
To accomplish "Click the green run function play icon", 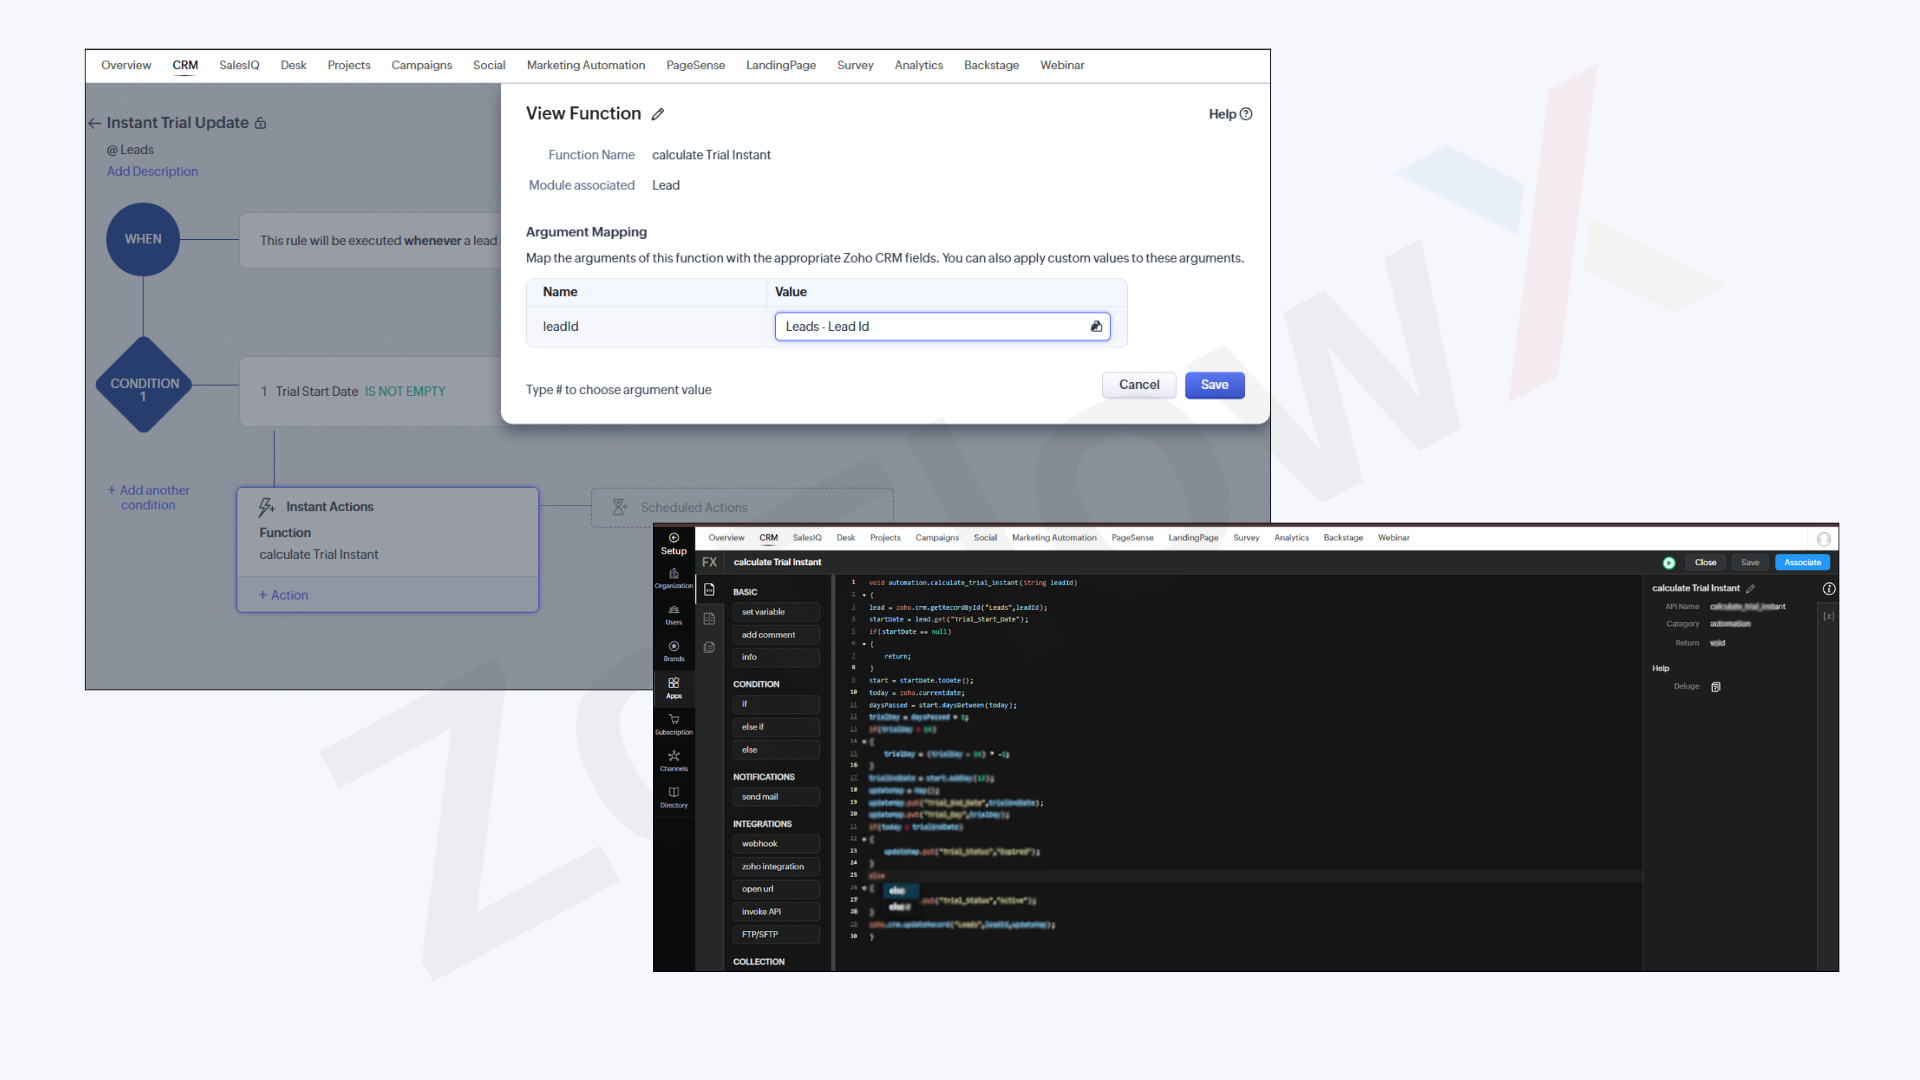I will (x=1669, y=563).
